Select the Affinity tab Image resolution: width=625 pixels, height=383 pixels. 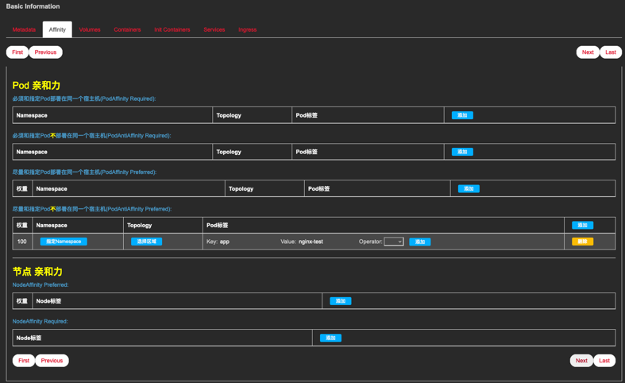point(57,29)
